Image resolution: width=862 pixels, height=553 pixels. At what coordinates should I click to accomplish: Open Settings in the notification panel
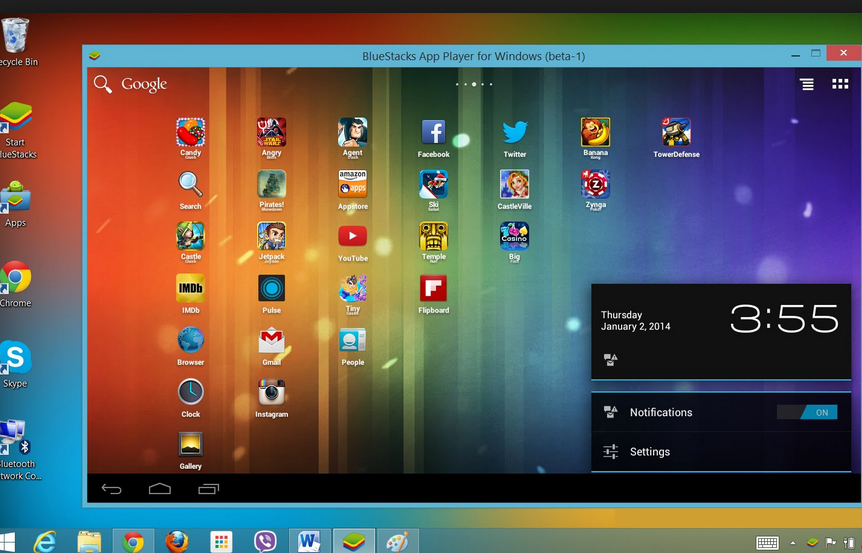[721, 452]
